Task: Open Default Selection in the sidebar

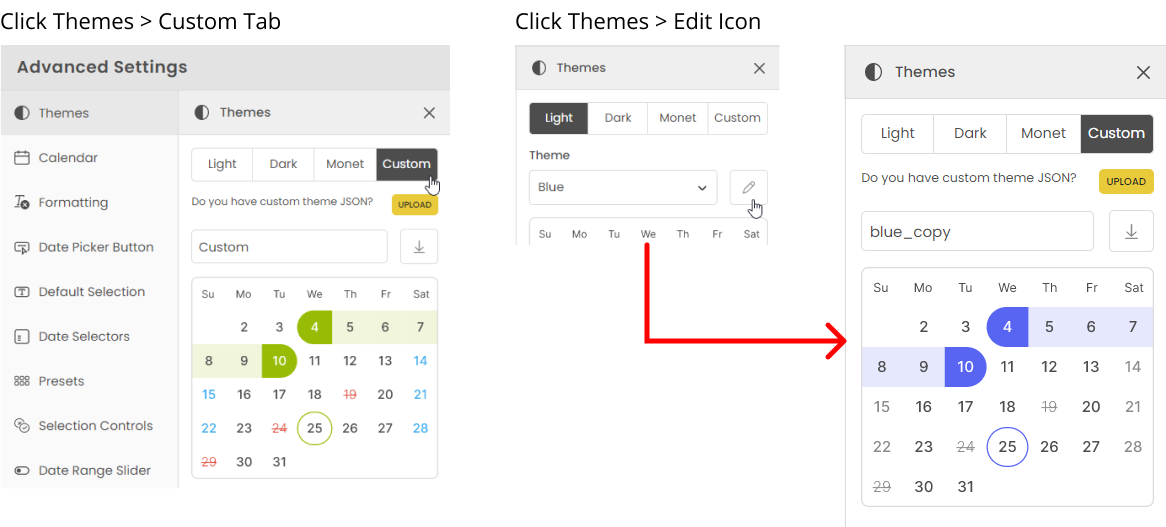Action: (x=91, y=292)
